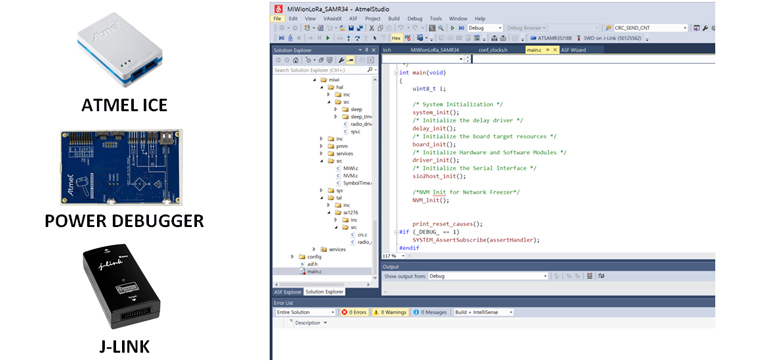Pin the Solution Explorer panel
Viewport: 760px width, 364px height.
(x=367, y=50)
